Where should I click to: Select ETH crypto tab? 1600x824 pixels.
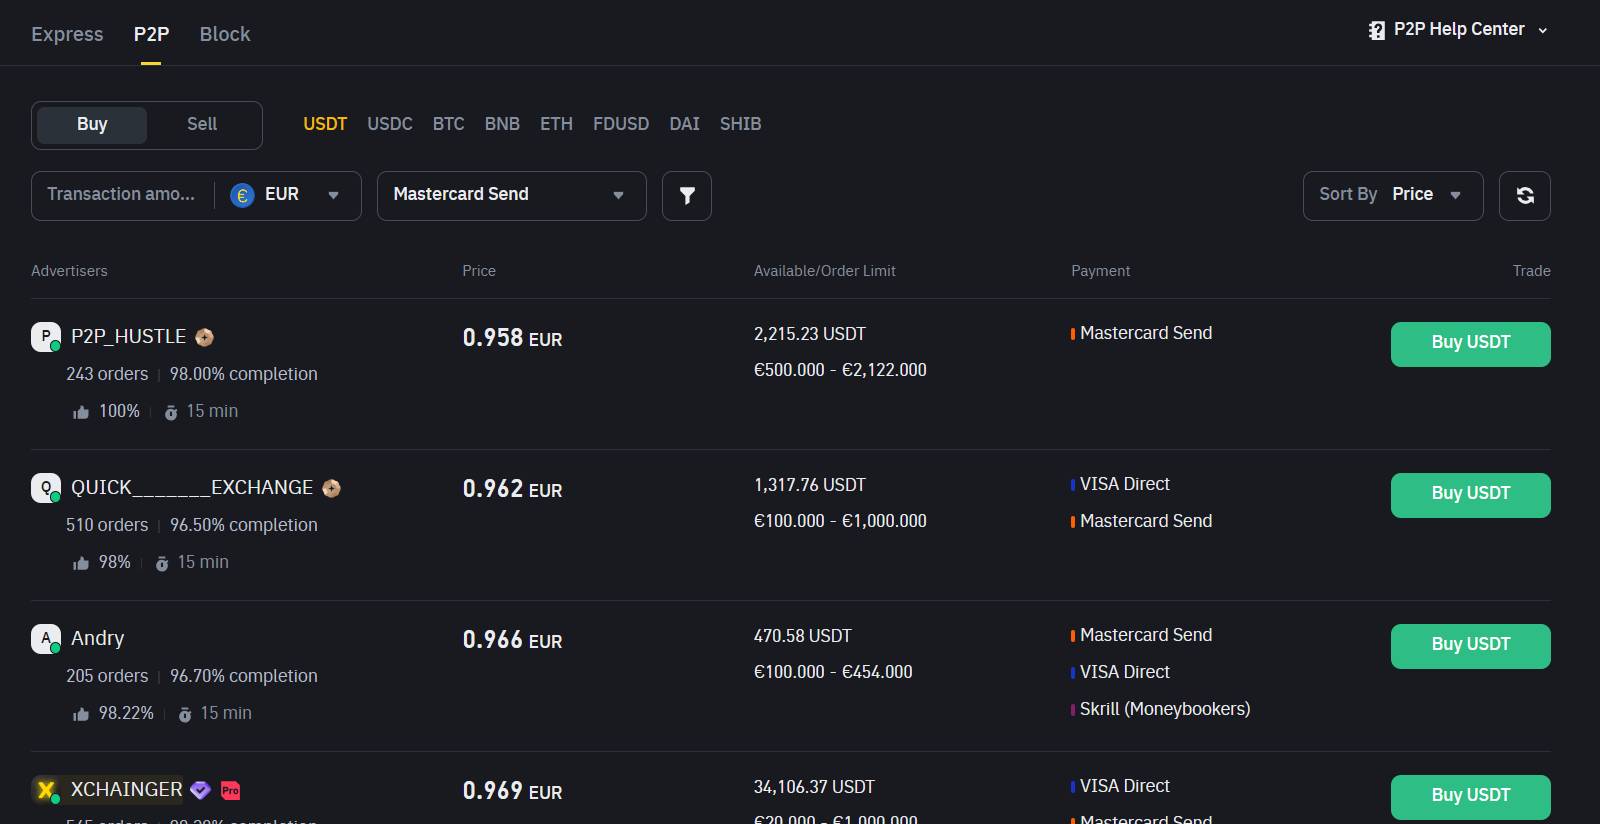tap(556, 124)
